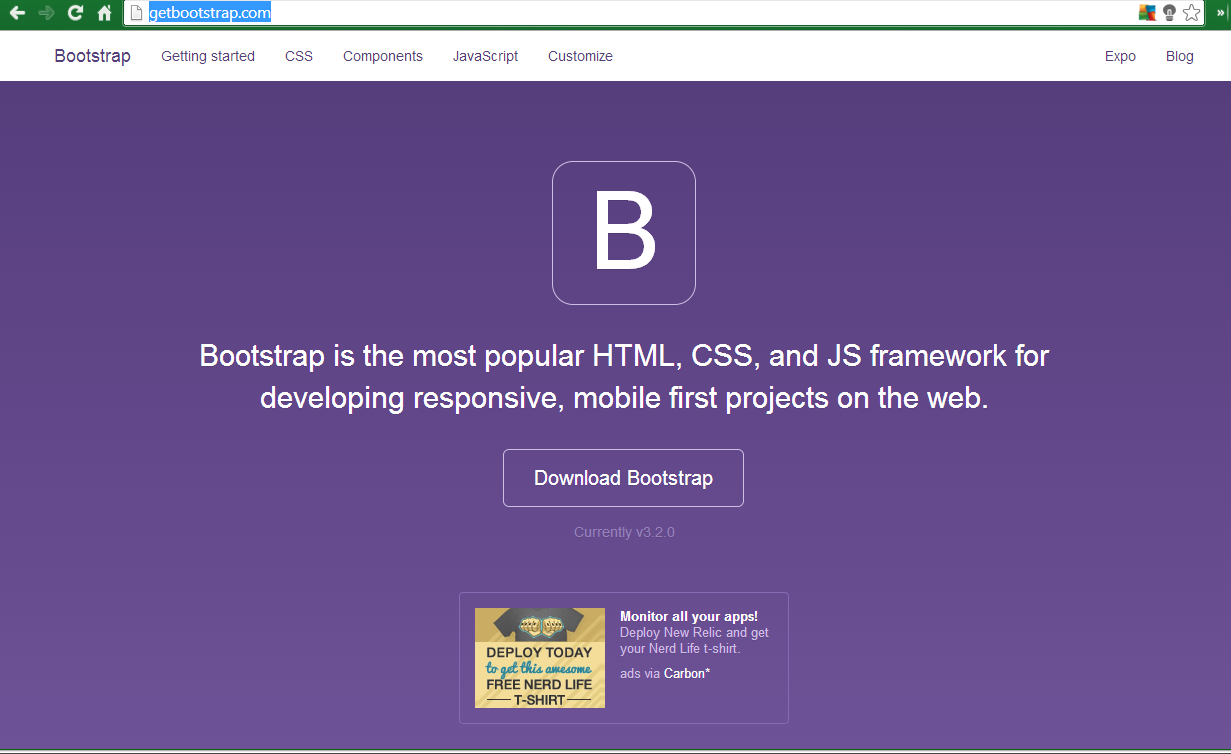Open the Expo link

coord(1119,56)
